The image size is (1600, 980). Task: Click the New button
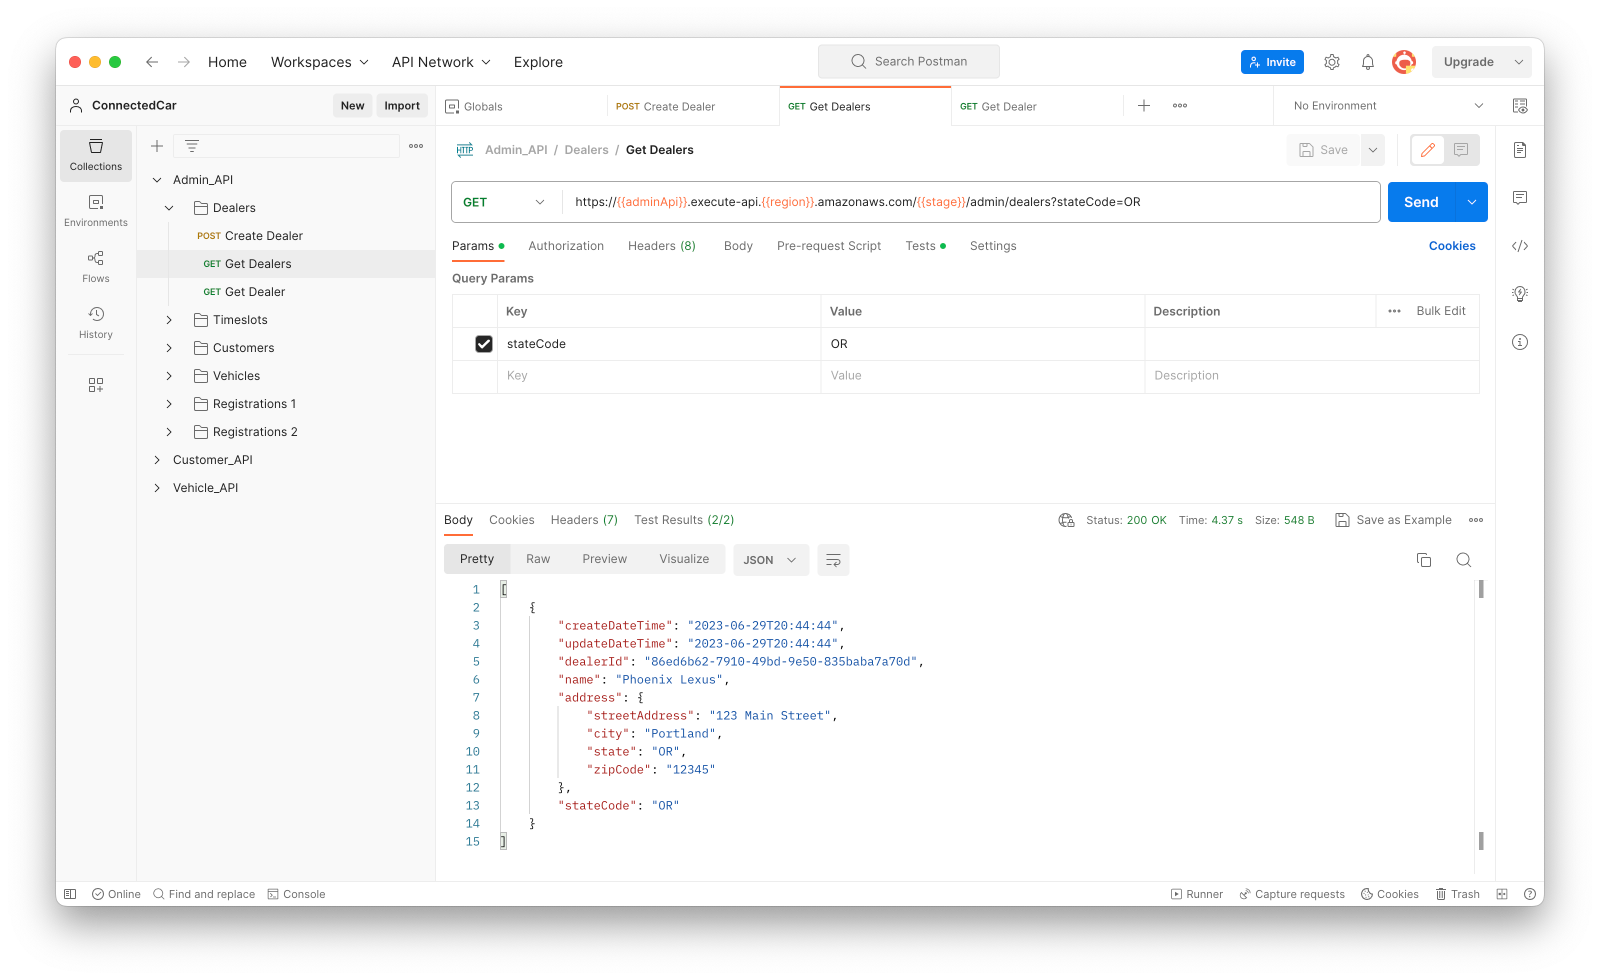tap(353, 106)
